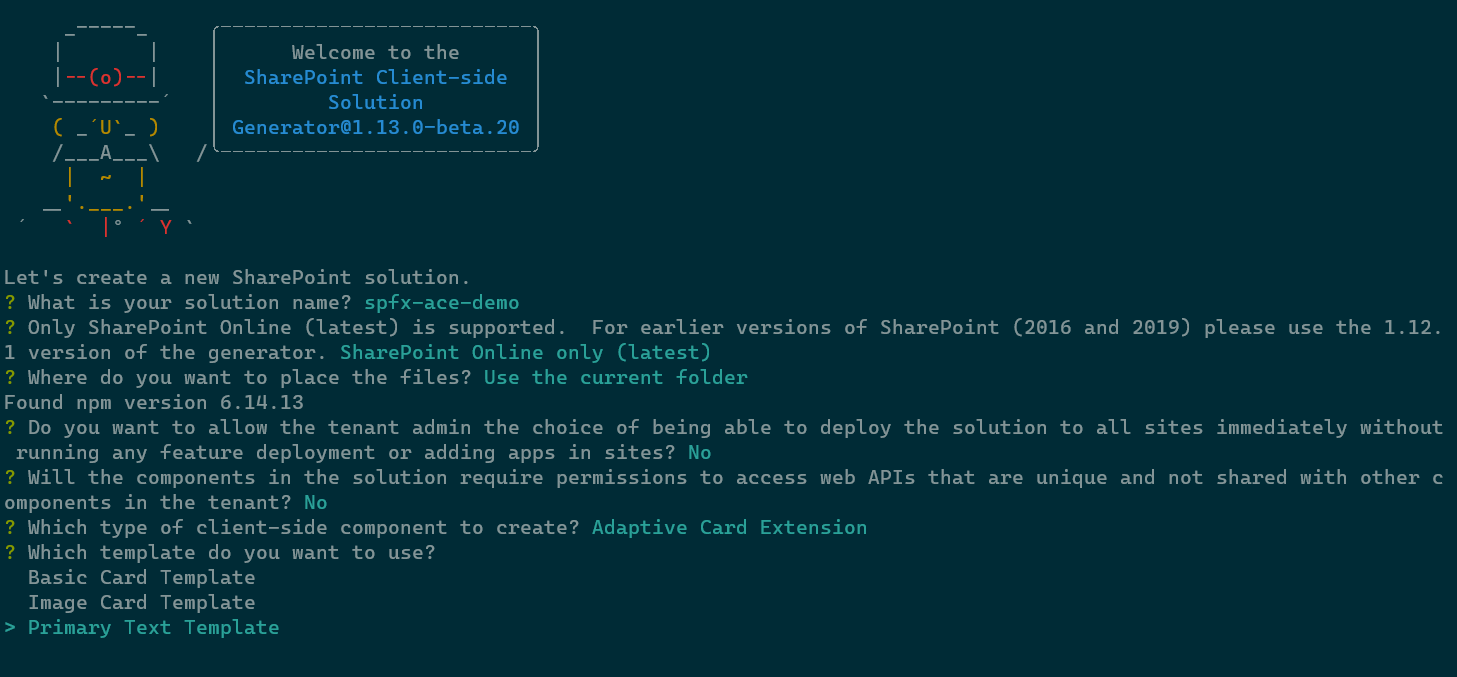1457x677 pixels.
Task: Click the Found npm version 6.14.13 line
Action: point(154,403)
